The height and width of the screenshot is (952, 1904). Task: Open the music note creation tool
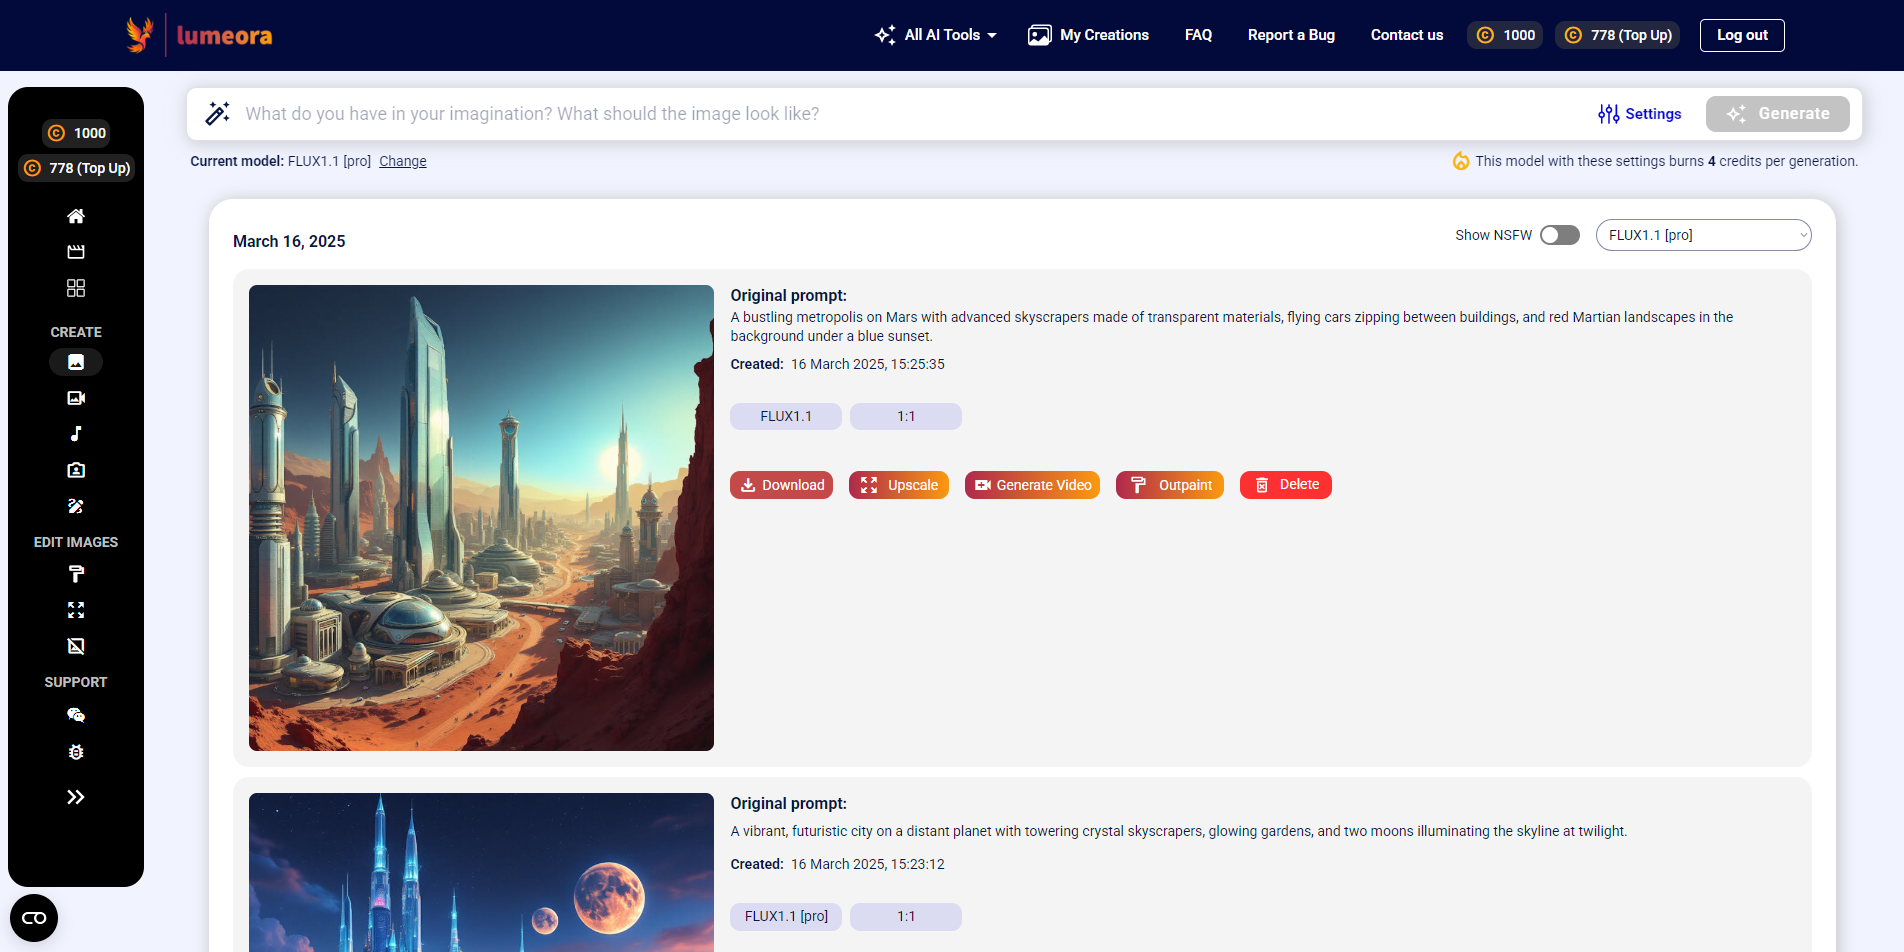point(76,434)
